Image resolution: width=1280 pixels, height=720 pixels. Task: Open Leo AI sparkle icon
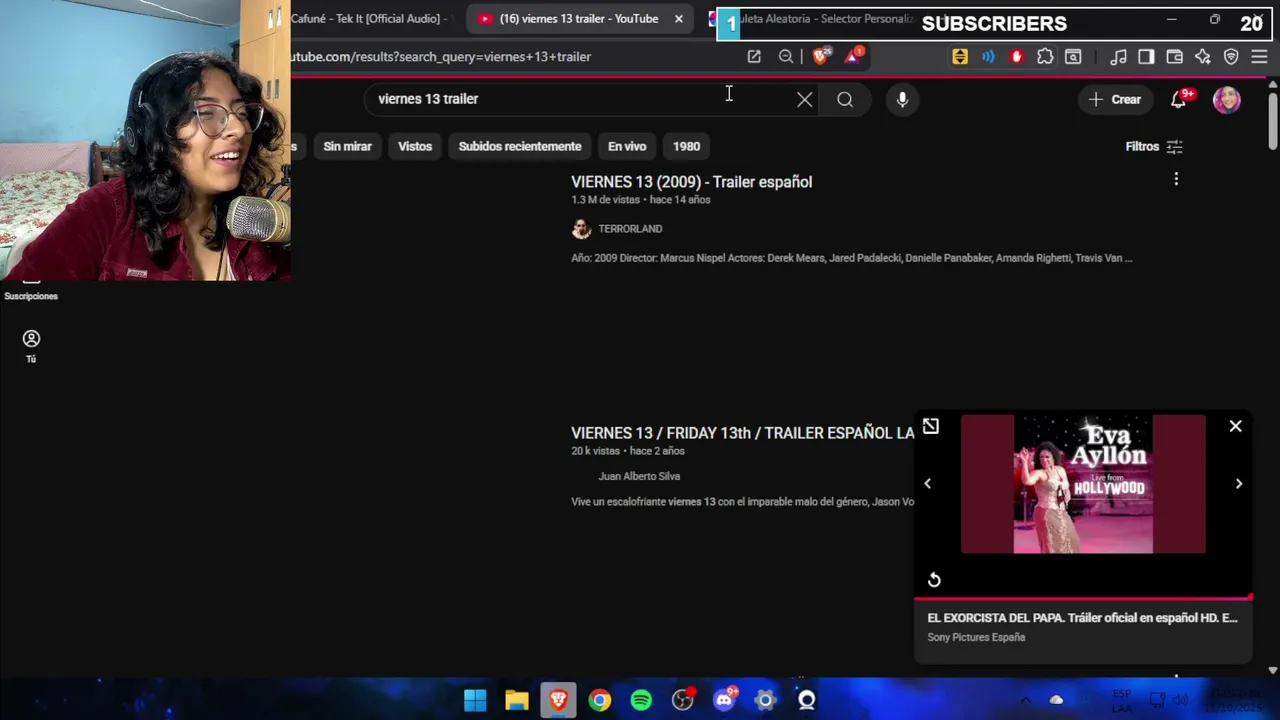1203,57
